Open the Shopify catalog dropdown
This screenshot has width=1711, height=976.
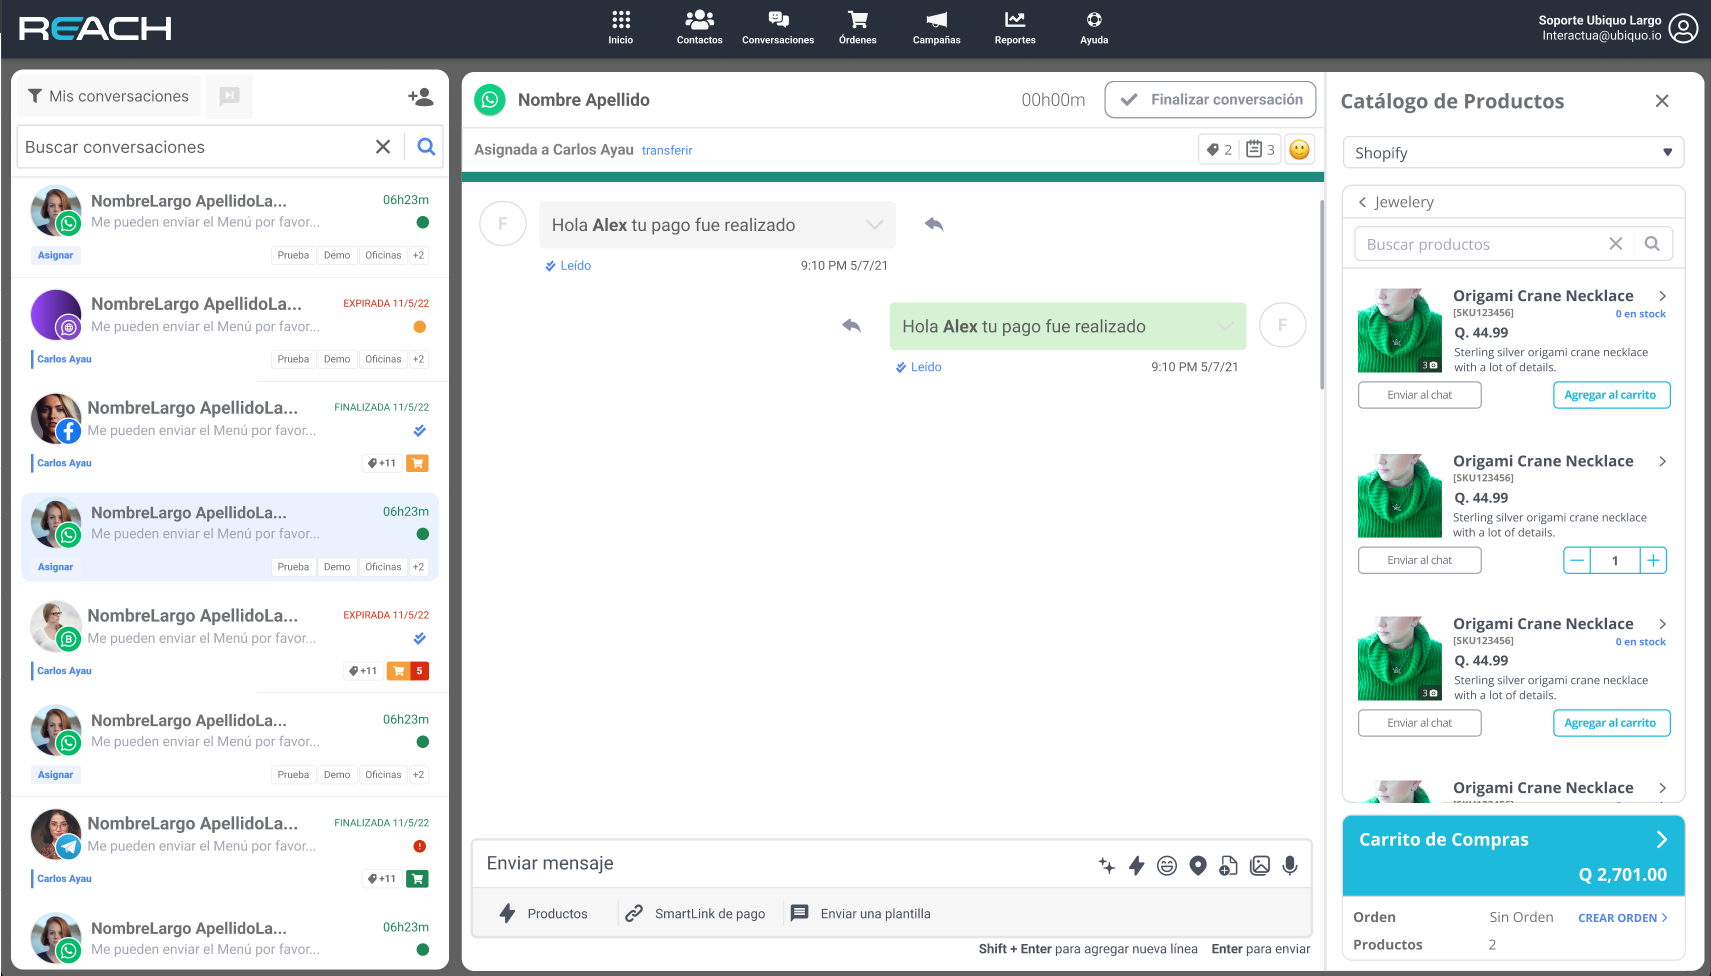[1513, 153]
